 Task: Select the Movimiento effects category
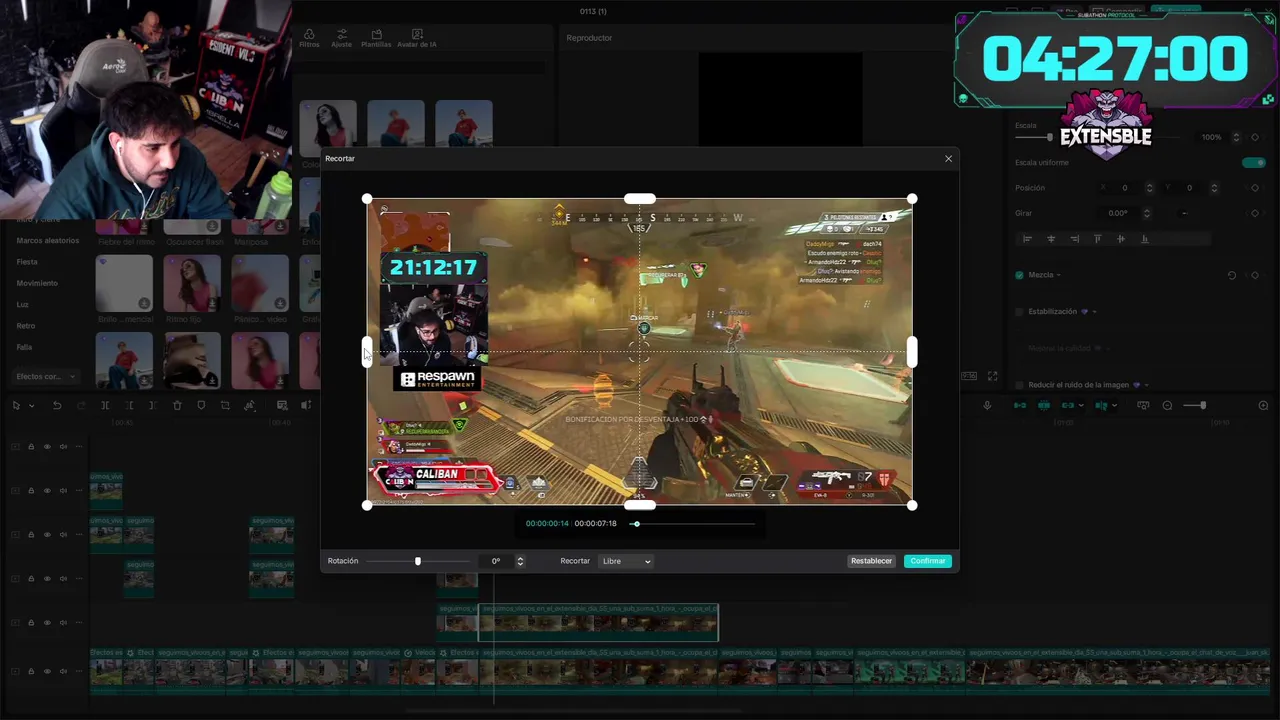(37, 283)
